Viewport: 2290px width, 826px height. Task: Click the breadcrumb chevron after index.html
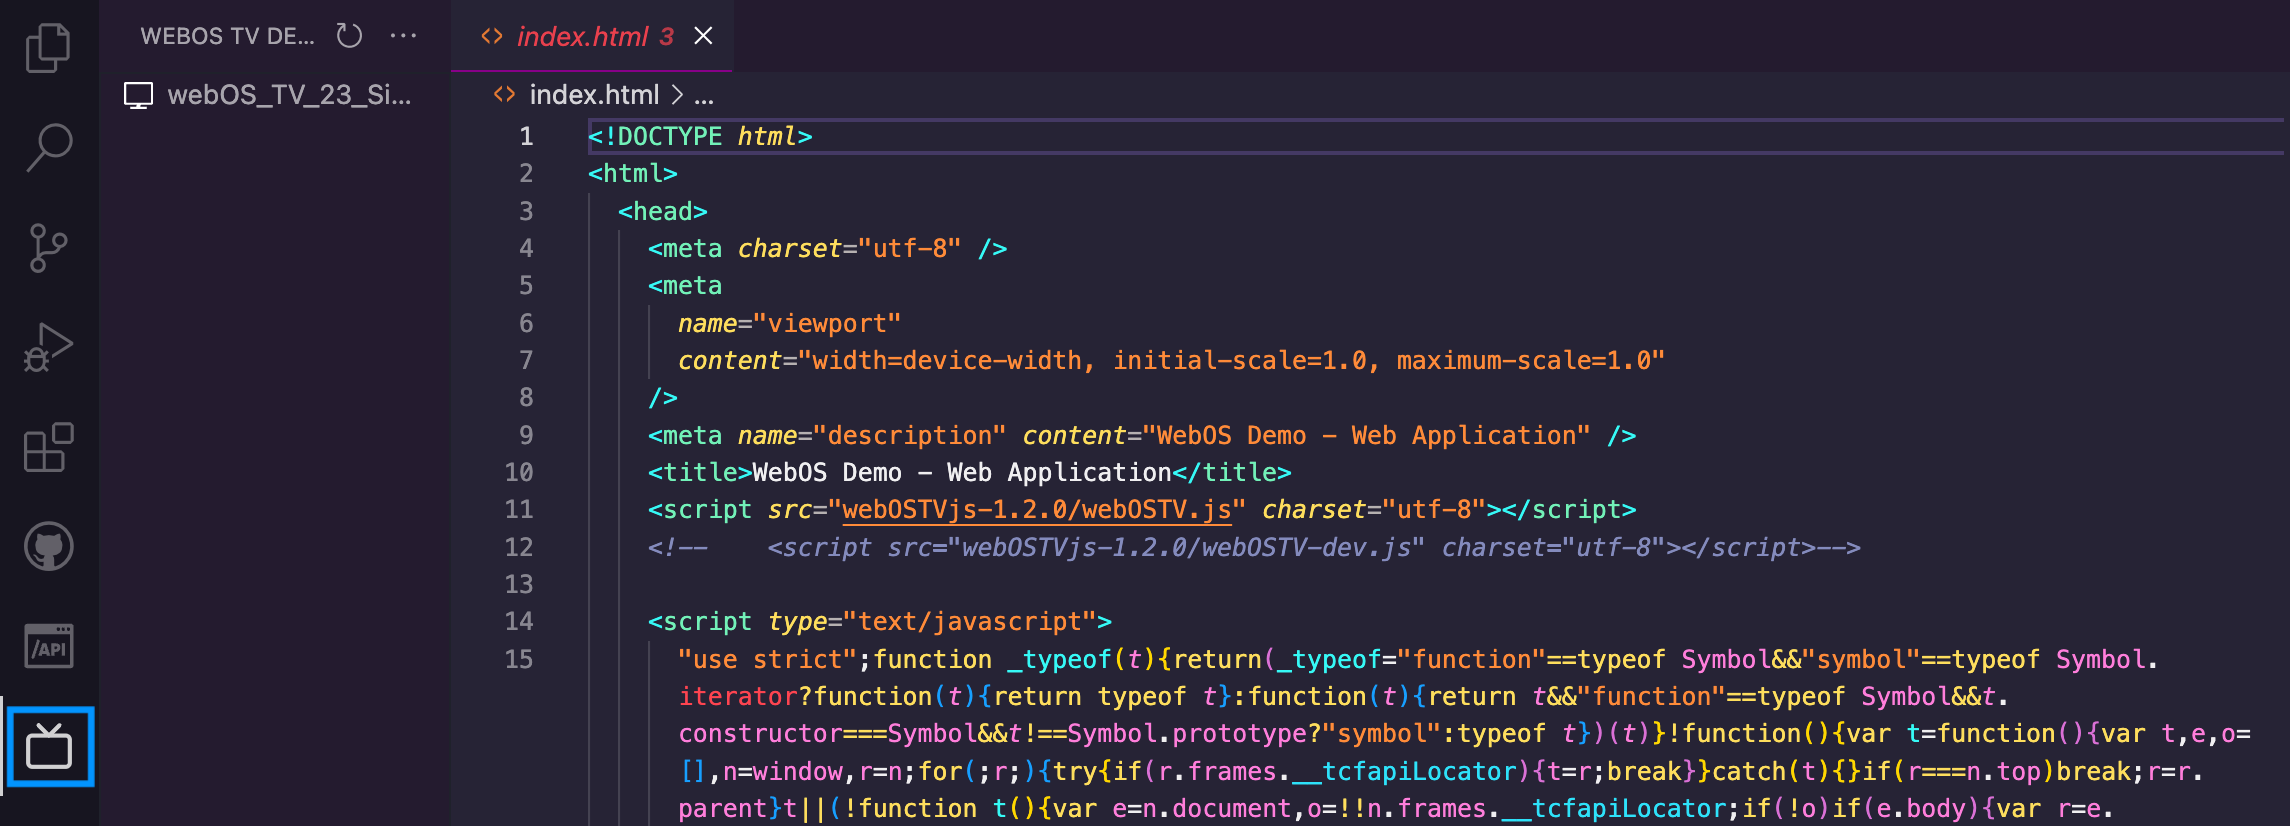click(x=677, y=95)
